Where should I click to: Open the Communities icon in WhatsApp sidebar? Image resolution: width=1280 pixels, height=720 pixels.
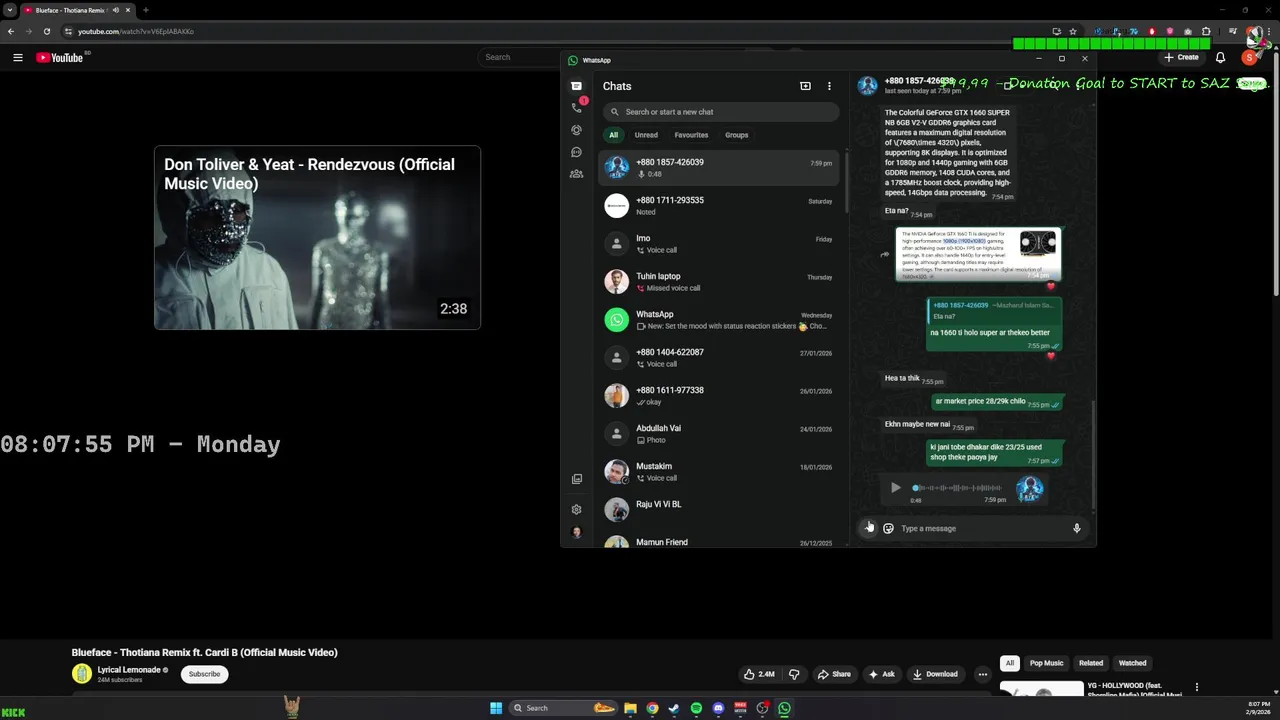point(576,174)
